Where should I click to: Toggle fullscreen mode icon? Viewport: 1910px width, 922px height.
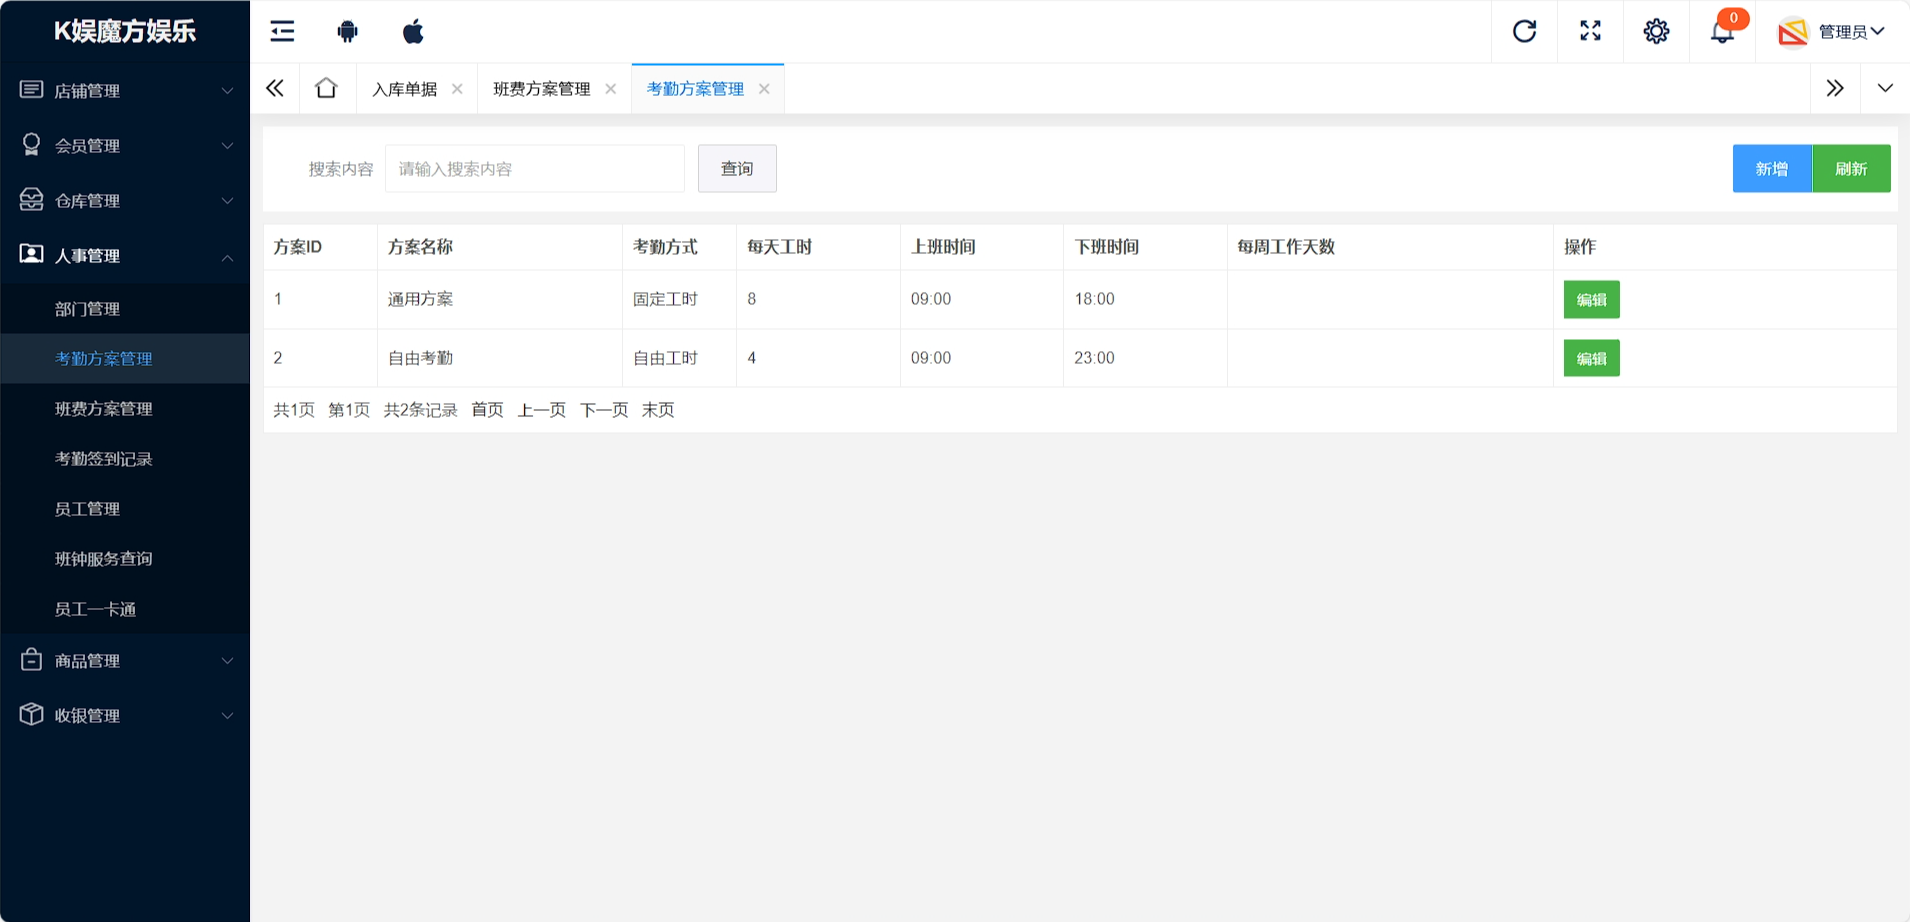[1590, 31]
